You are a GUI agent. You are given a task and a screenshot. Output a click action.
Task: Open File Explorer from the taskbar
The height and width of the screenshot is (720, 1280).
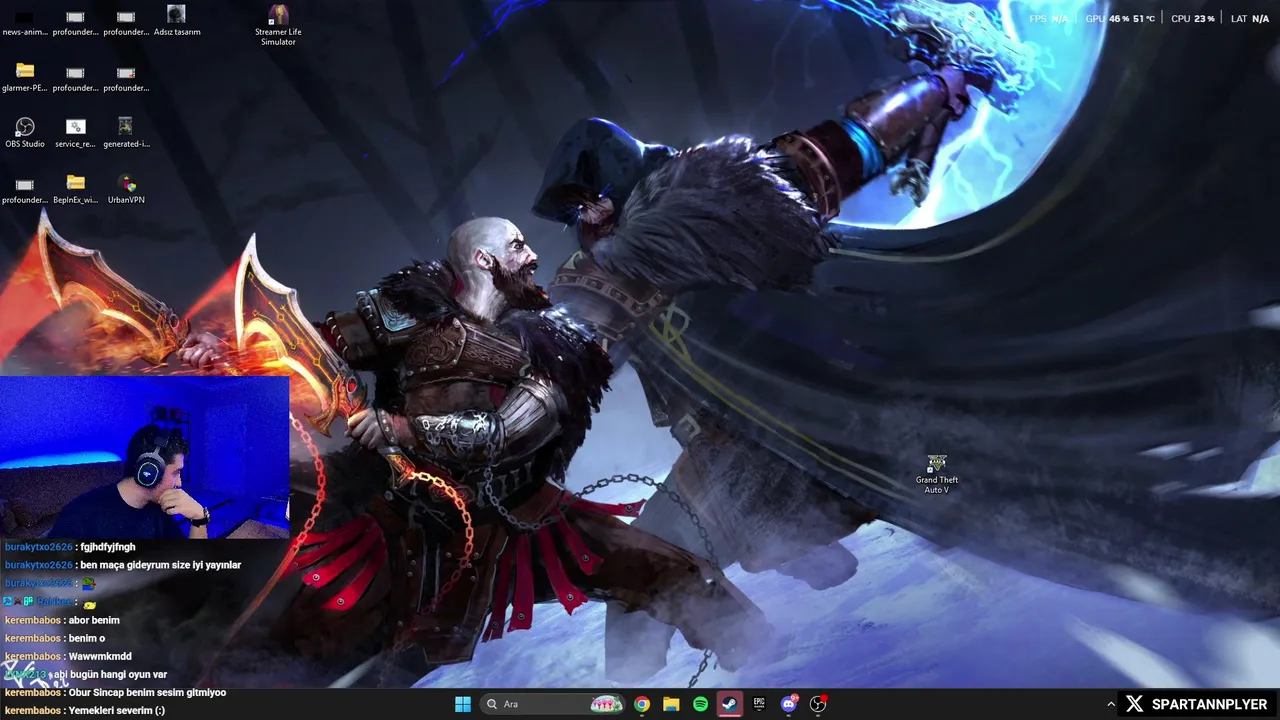coord(671,704)
